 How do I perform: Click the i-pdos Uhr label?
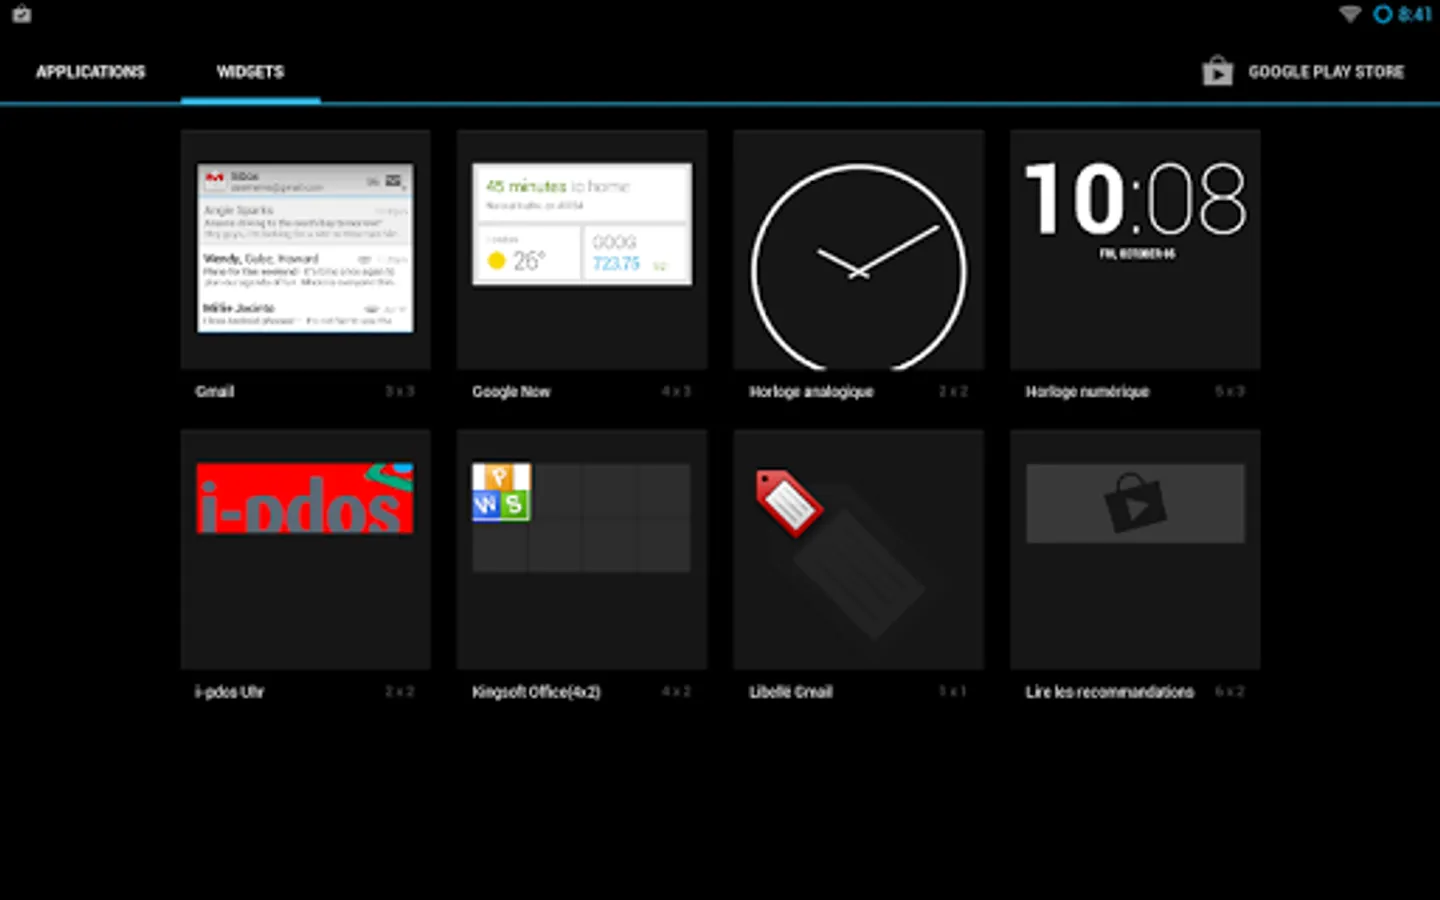pyautogui.click(x=229, y=691)
